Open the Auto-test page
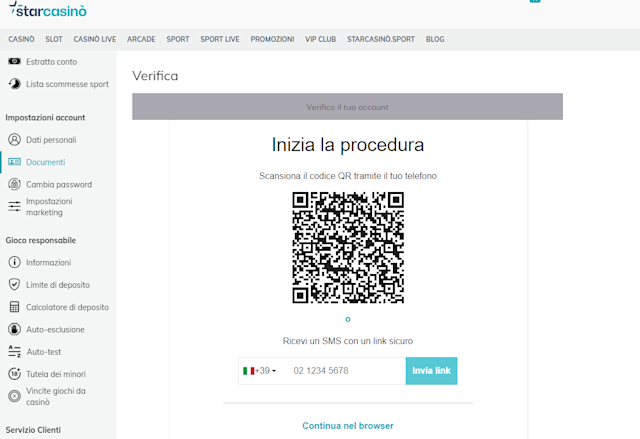This screenshot has width=640, height=439. [x=44, y=352]
